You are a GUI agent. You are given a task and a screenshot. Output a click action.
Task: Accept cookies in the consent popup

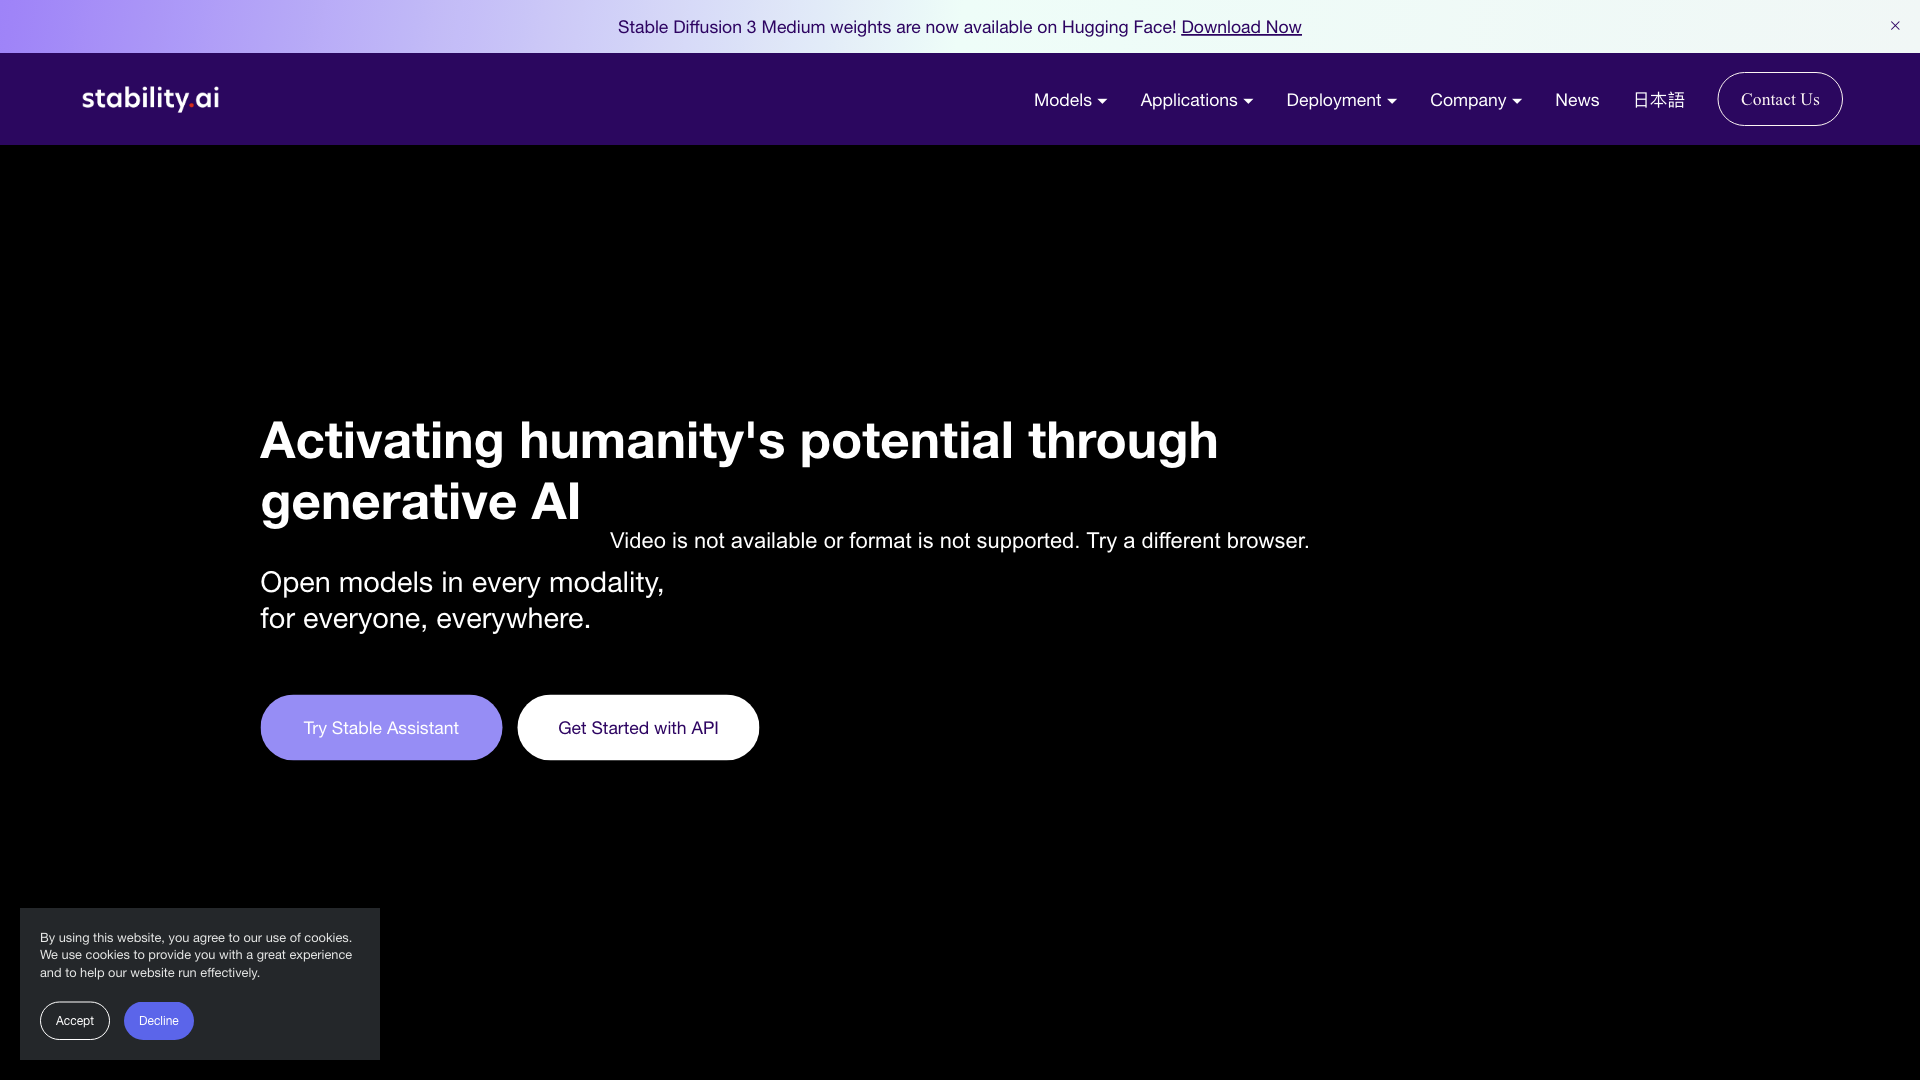tap(75, 1021)
